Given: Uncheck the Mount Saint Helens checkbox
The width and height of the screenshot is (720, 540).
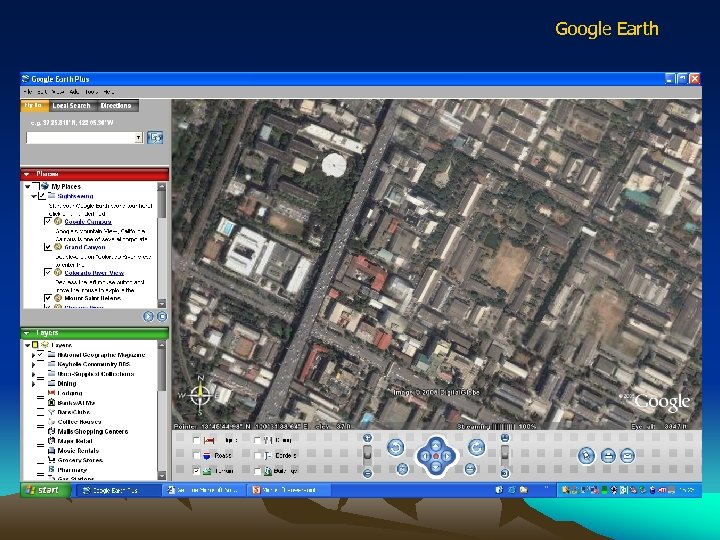Looking at the screenshot, I should 48,298.
